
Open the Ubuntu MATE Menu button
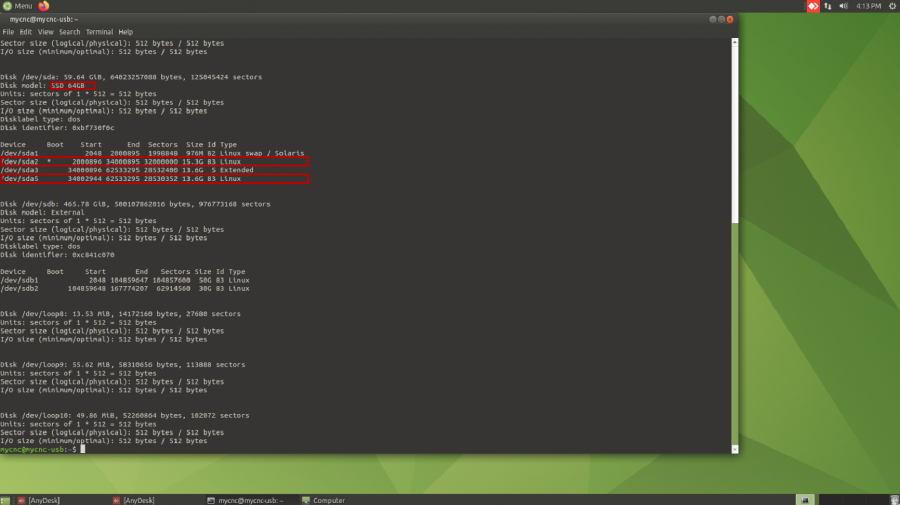point(17,6)
